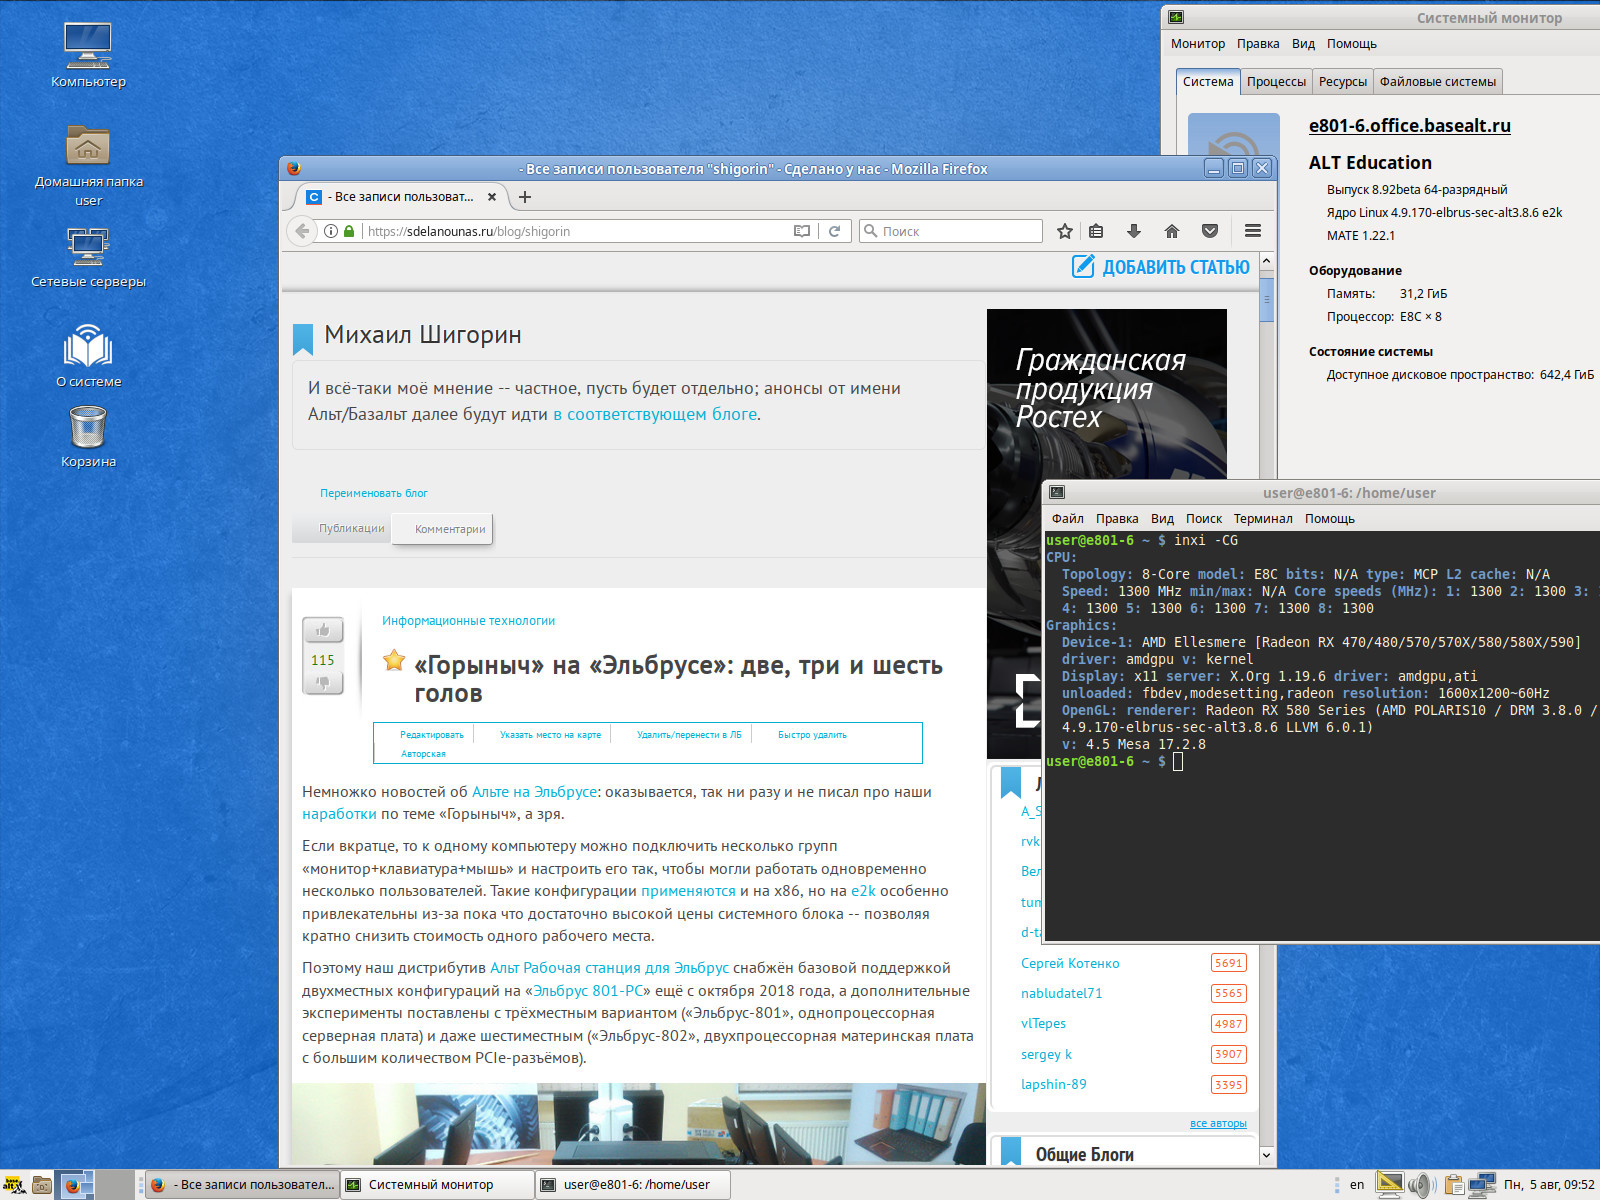Click the clipboard tray icon
This screenshot has width=1600, height=1200.
[1453, 1185]
